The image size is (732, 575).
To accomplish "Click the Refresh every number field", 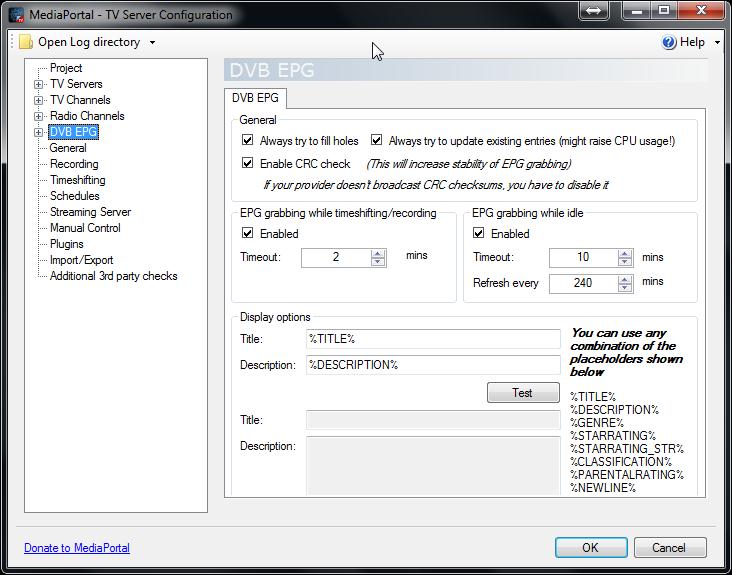I will 584,283.
